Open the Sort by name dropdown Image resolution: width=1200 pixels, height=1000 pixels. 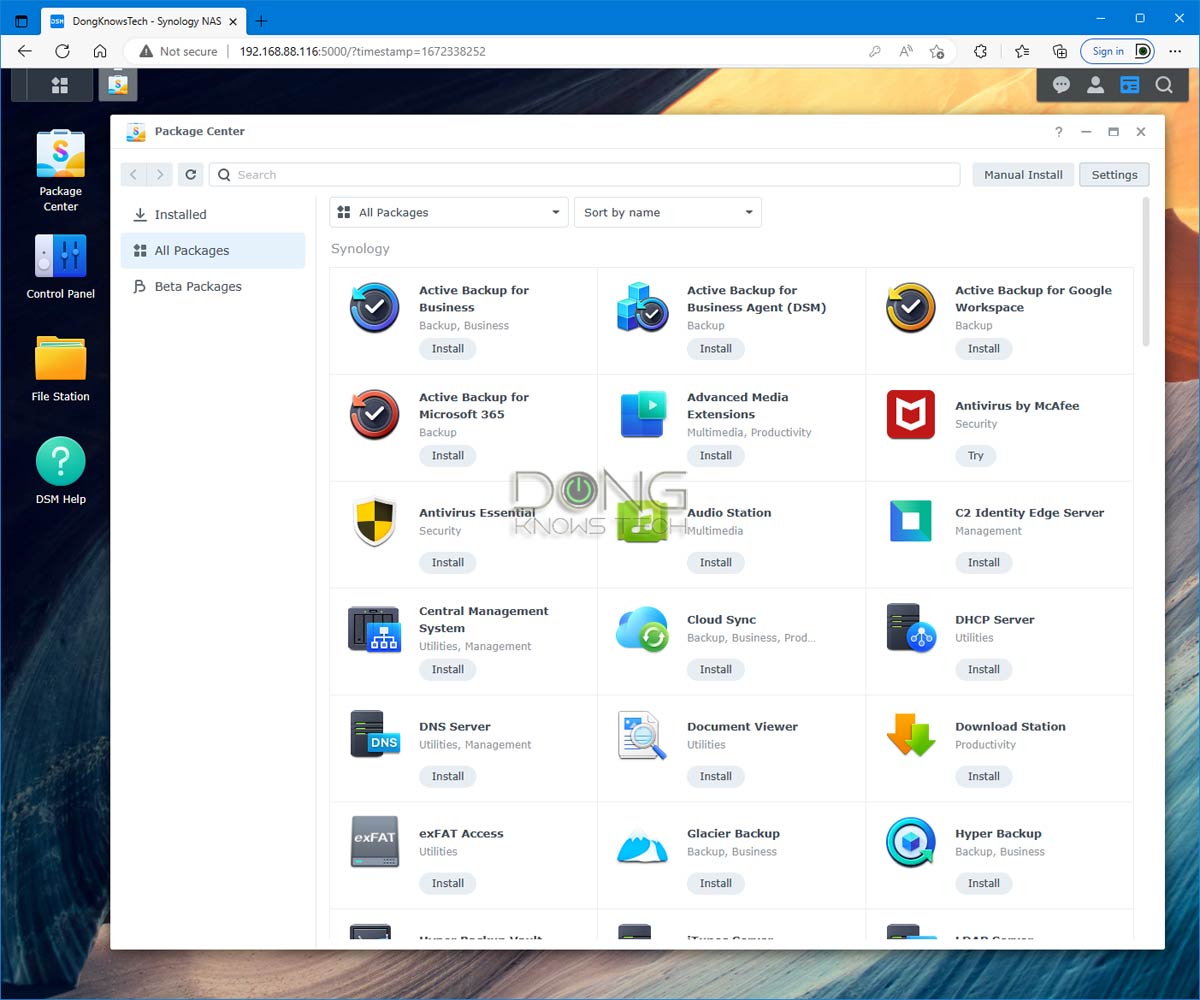(667, 213)
